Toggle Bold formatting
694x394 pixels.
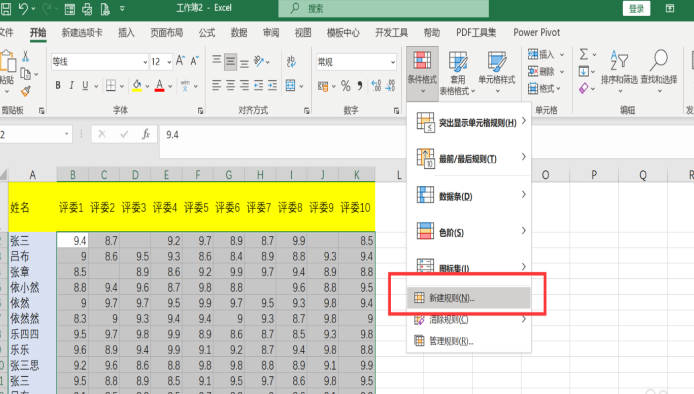[58, 85]
